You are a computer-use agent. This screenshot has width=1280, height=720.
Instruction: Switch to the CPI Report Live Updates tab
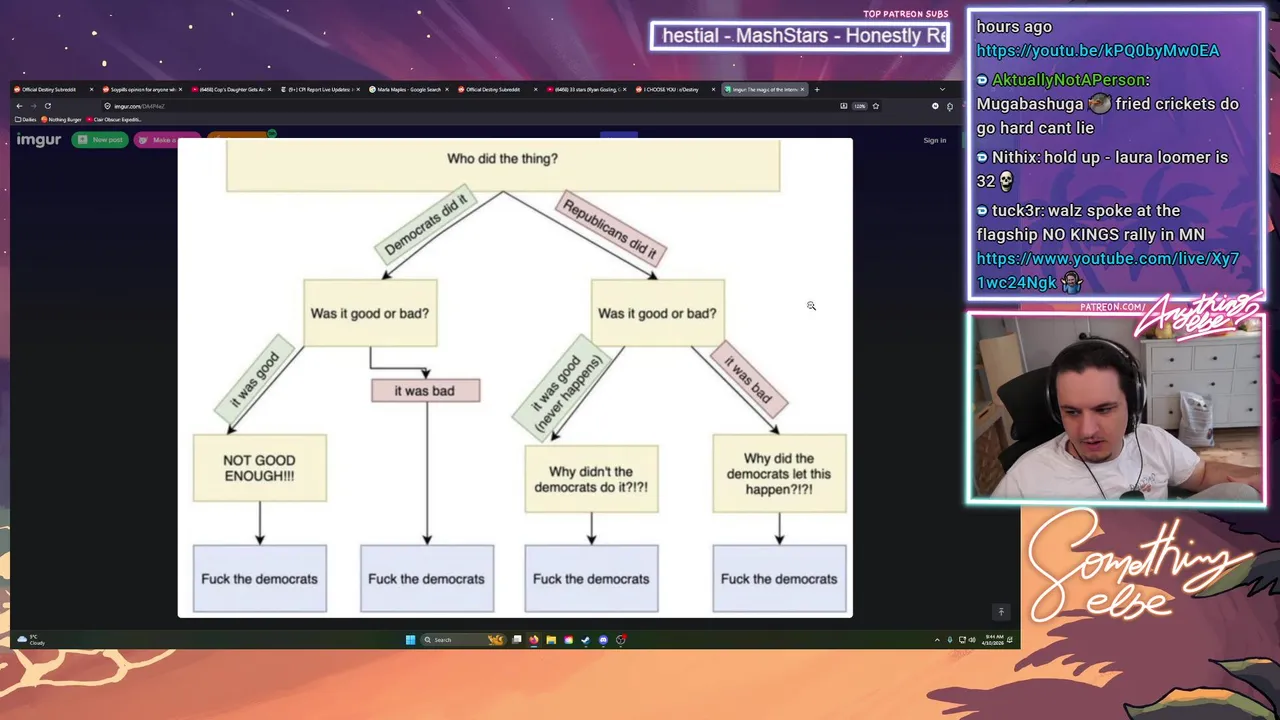click(x=319, y=90)
